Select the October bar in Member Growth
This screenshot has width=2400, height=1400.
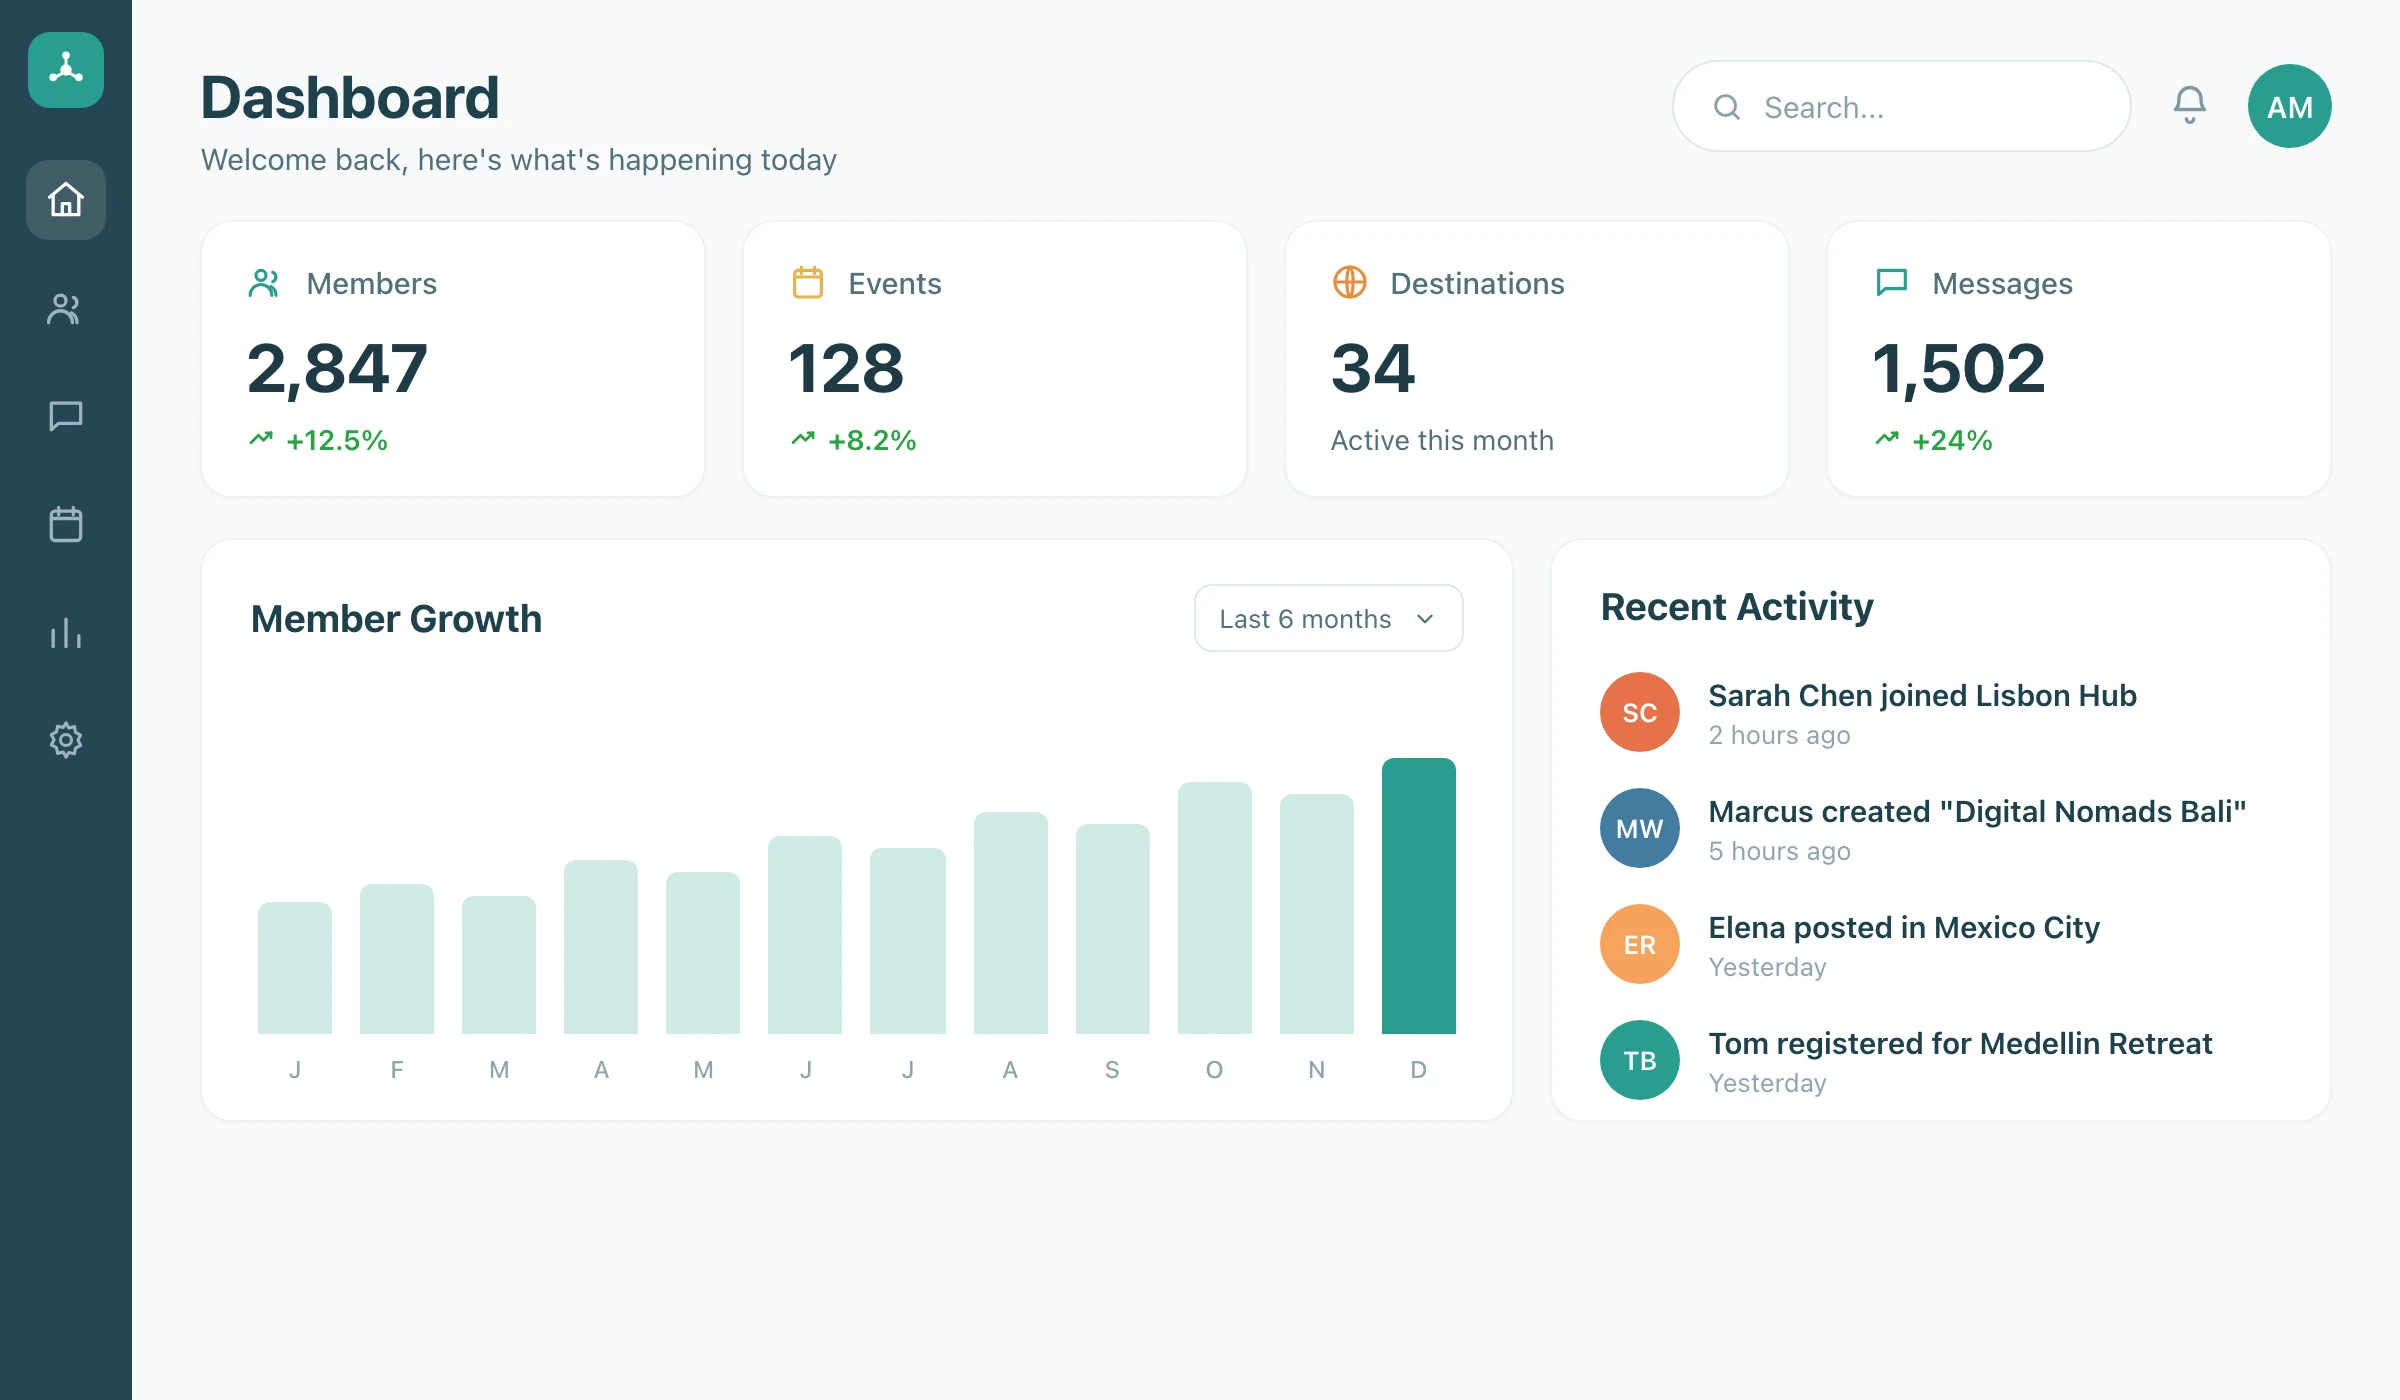[1215, 908]
